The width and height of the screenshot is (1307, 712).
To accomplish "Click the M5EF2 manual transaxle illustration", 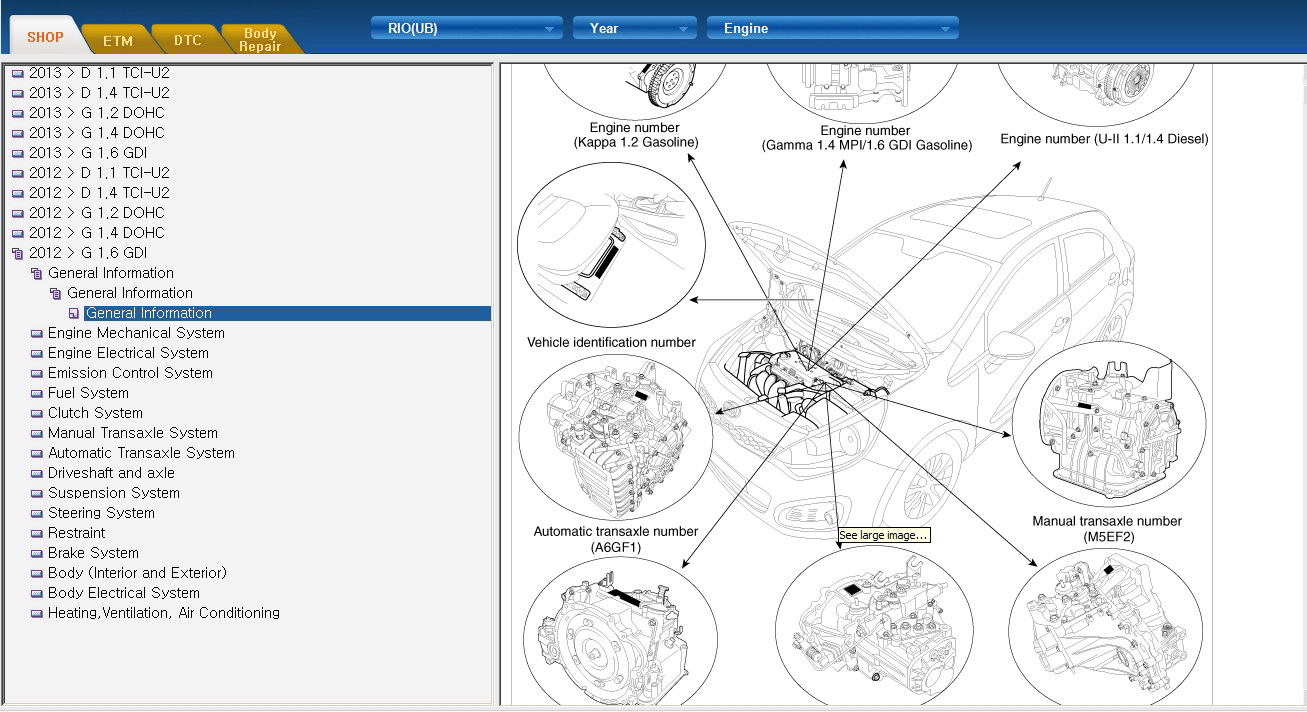I will click(1109, 423).
